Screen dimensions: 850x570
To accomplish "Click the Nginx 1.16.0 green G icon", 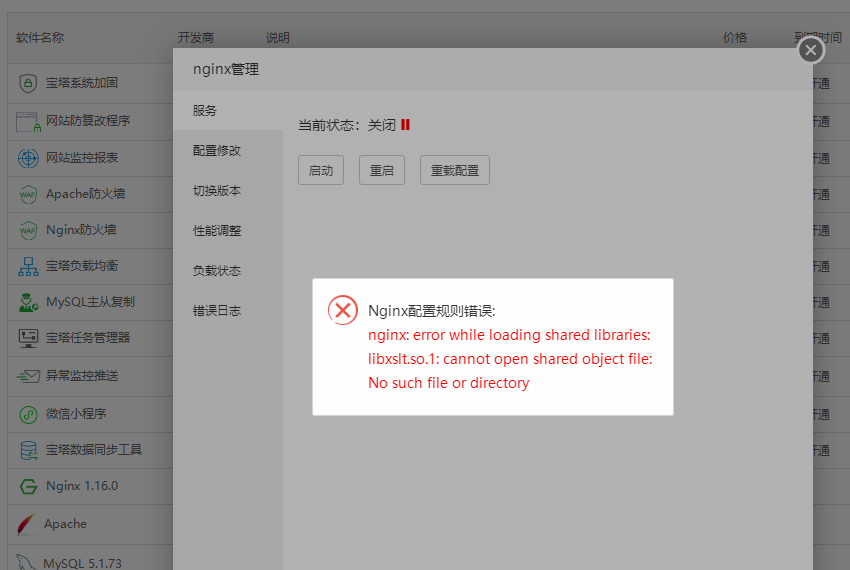I will (28, 486).
